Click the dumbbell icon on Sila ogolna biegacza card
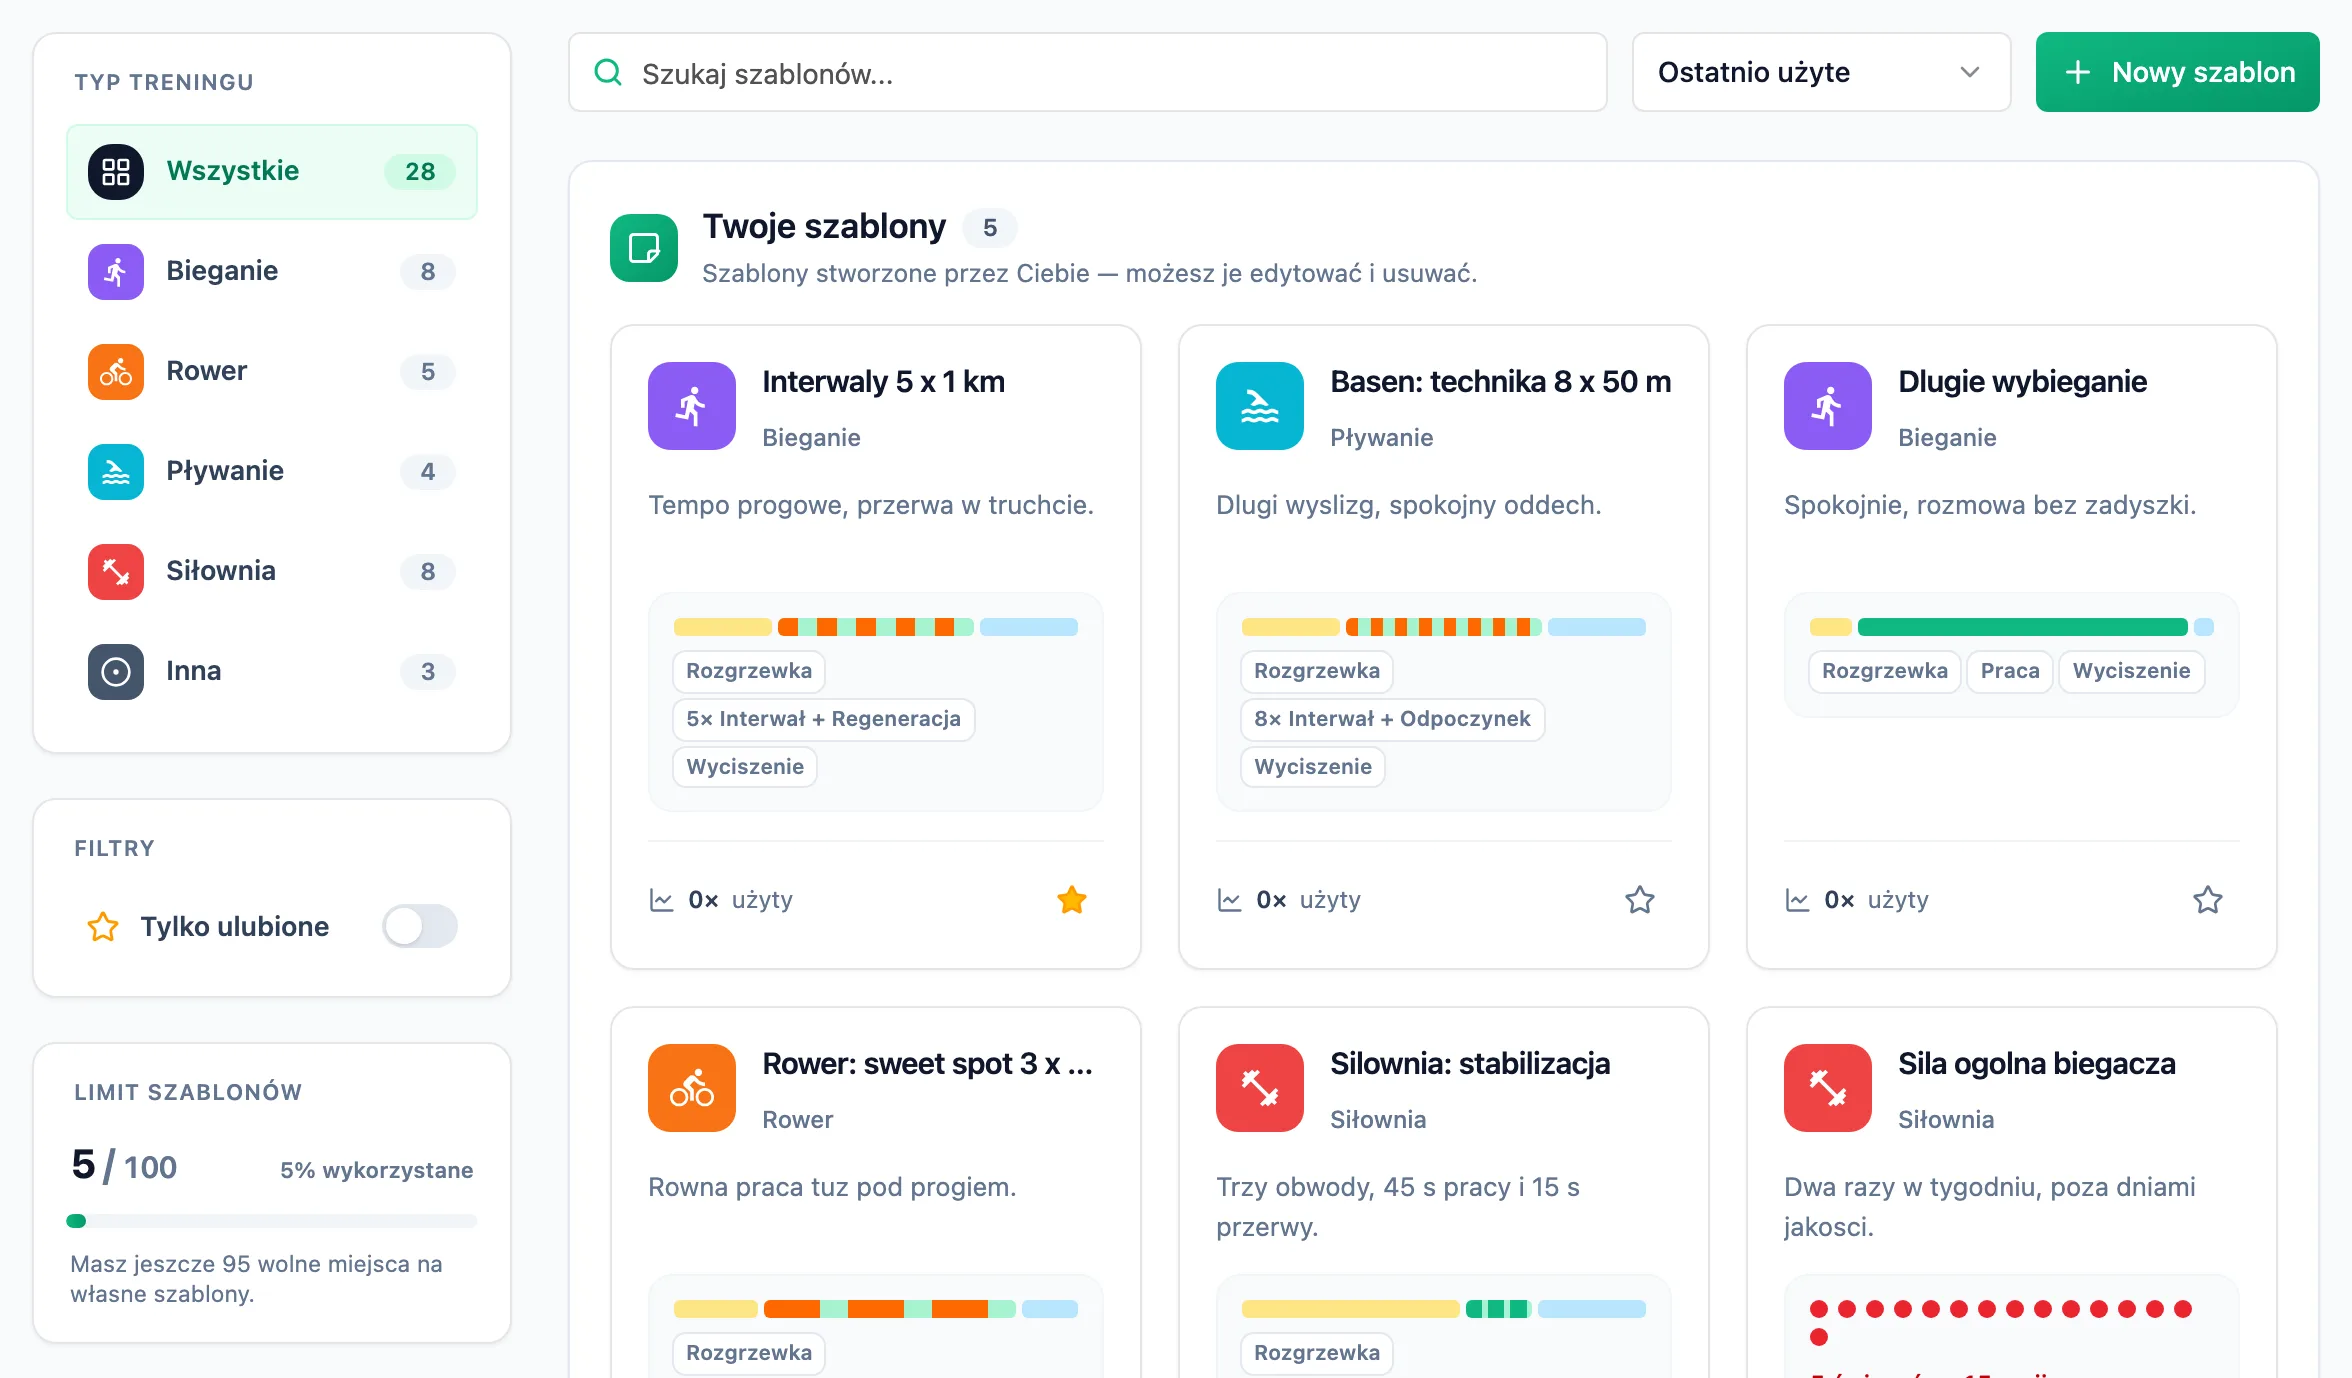 (1828, 1088)
